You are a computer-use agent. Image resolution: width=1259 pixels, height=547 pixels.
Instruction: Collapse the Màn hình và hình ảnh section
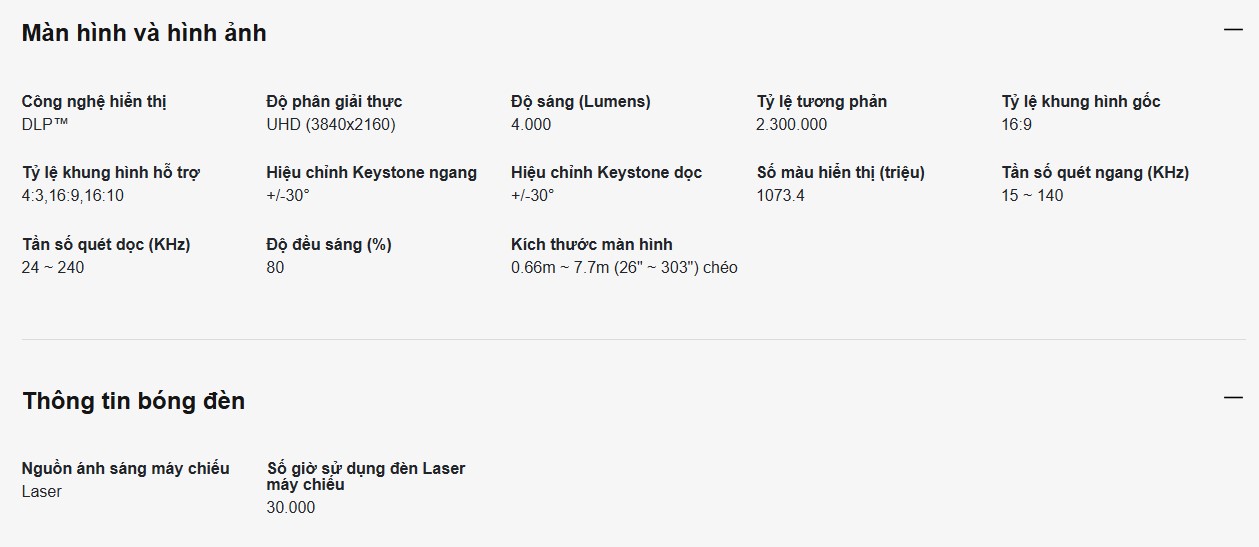point(1233,30)
